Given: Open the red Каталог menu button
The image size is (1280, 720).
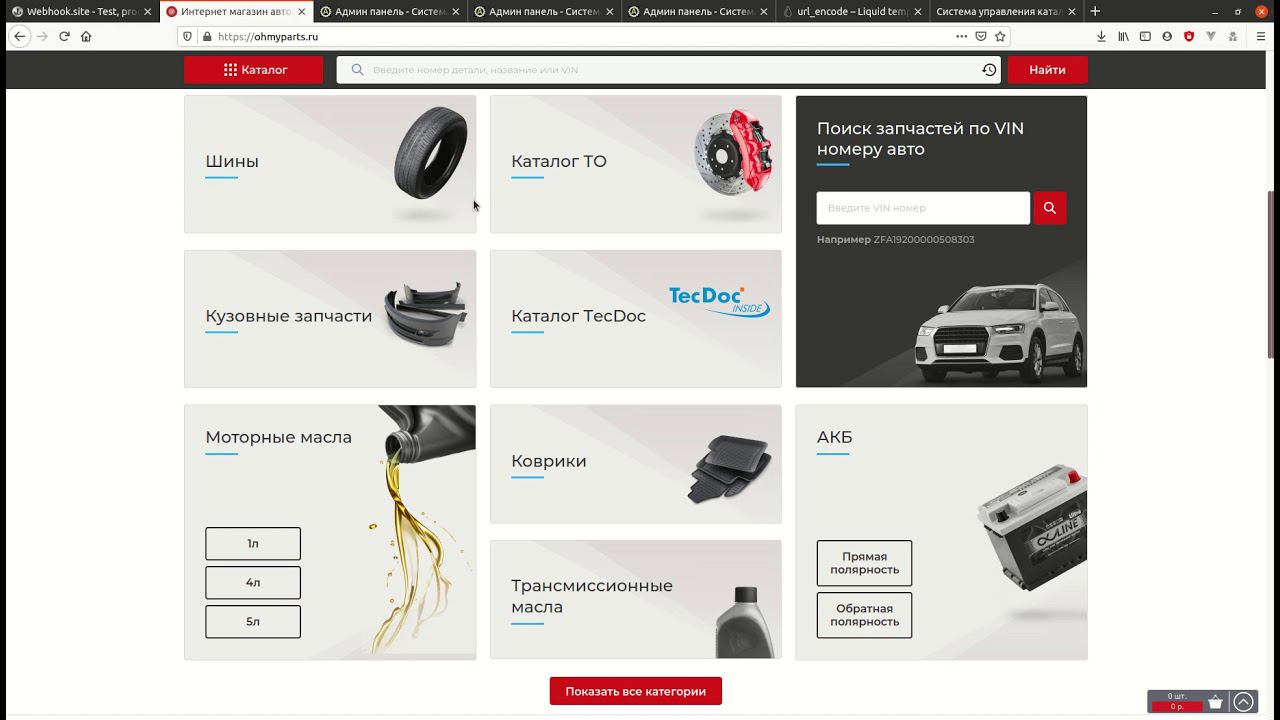Looking at the screenshot, I should 253,70.
